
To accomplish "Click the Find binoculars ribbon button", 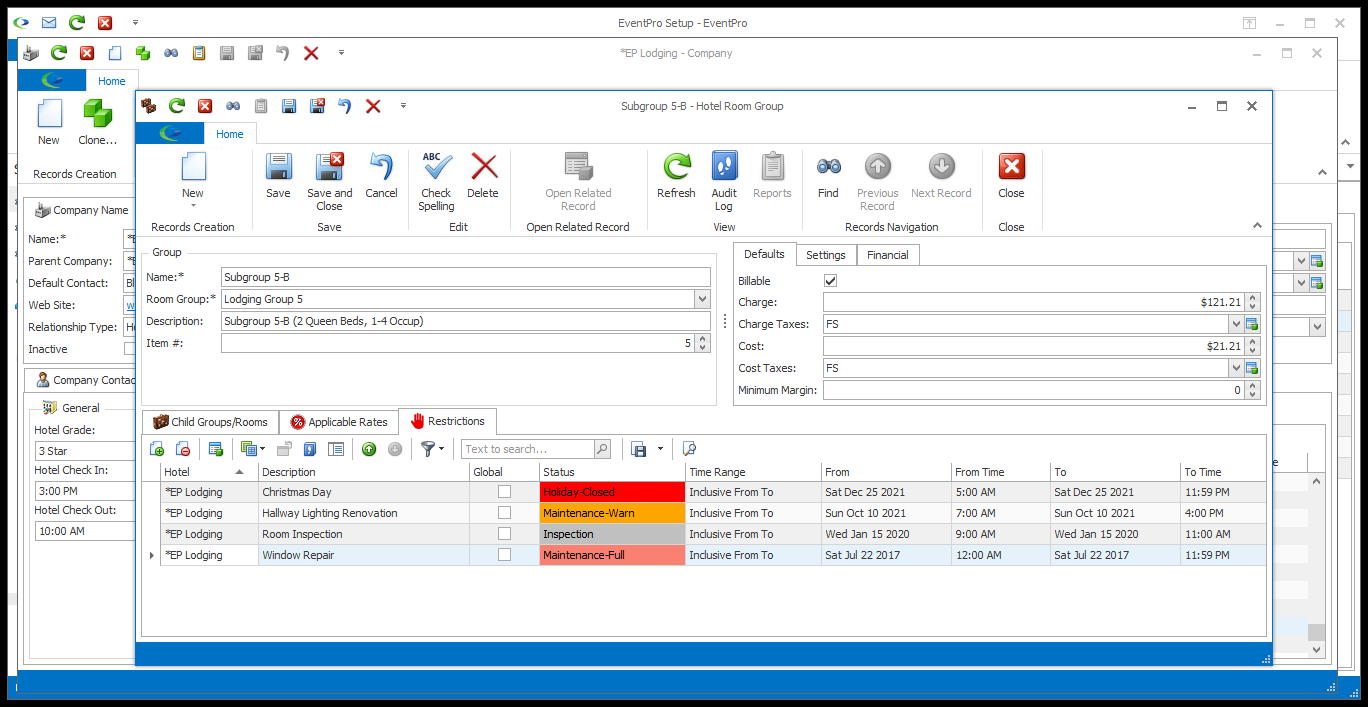I will [828, 176].
